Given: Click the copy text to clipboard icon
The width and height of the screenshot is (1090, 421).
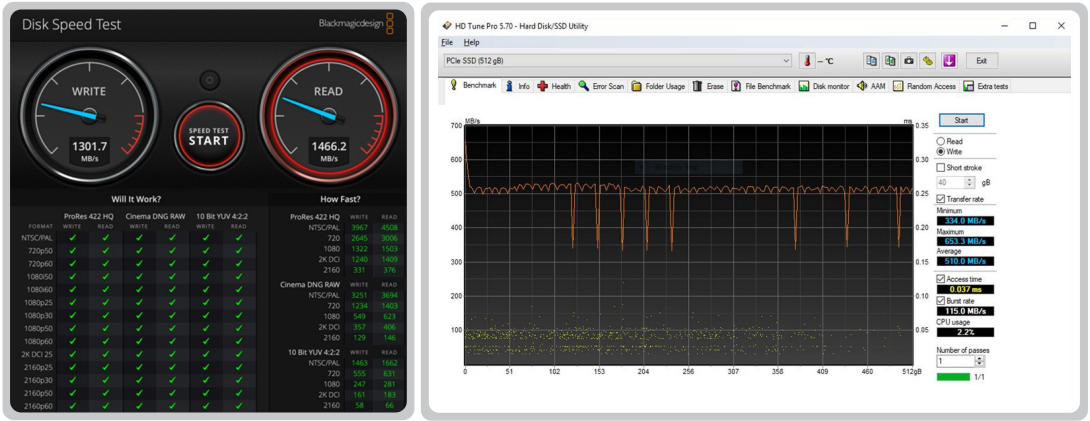Looking at the screenshot, I should pos(871,60).
